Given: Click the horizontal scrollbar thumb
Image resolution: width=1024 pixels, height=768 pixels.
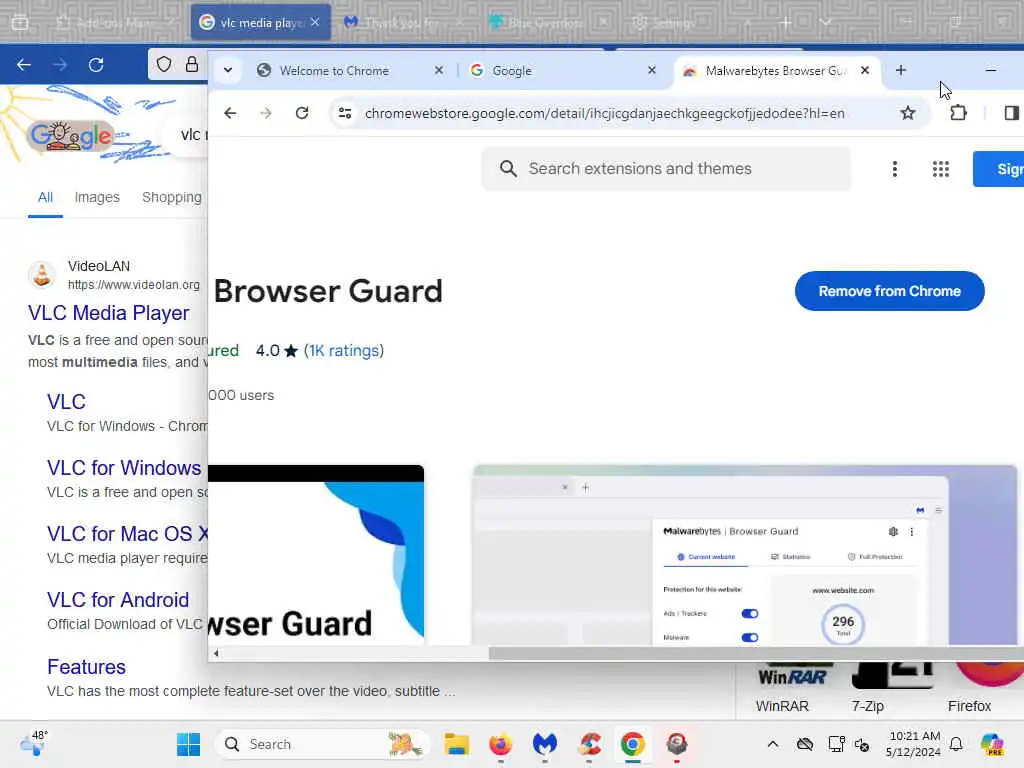Looking at the screenshot, I should click(x=756, y=653).
